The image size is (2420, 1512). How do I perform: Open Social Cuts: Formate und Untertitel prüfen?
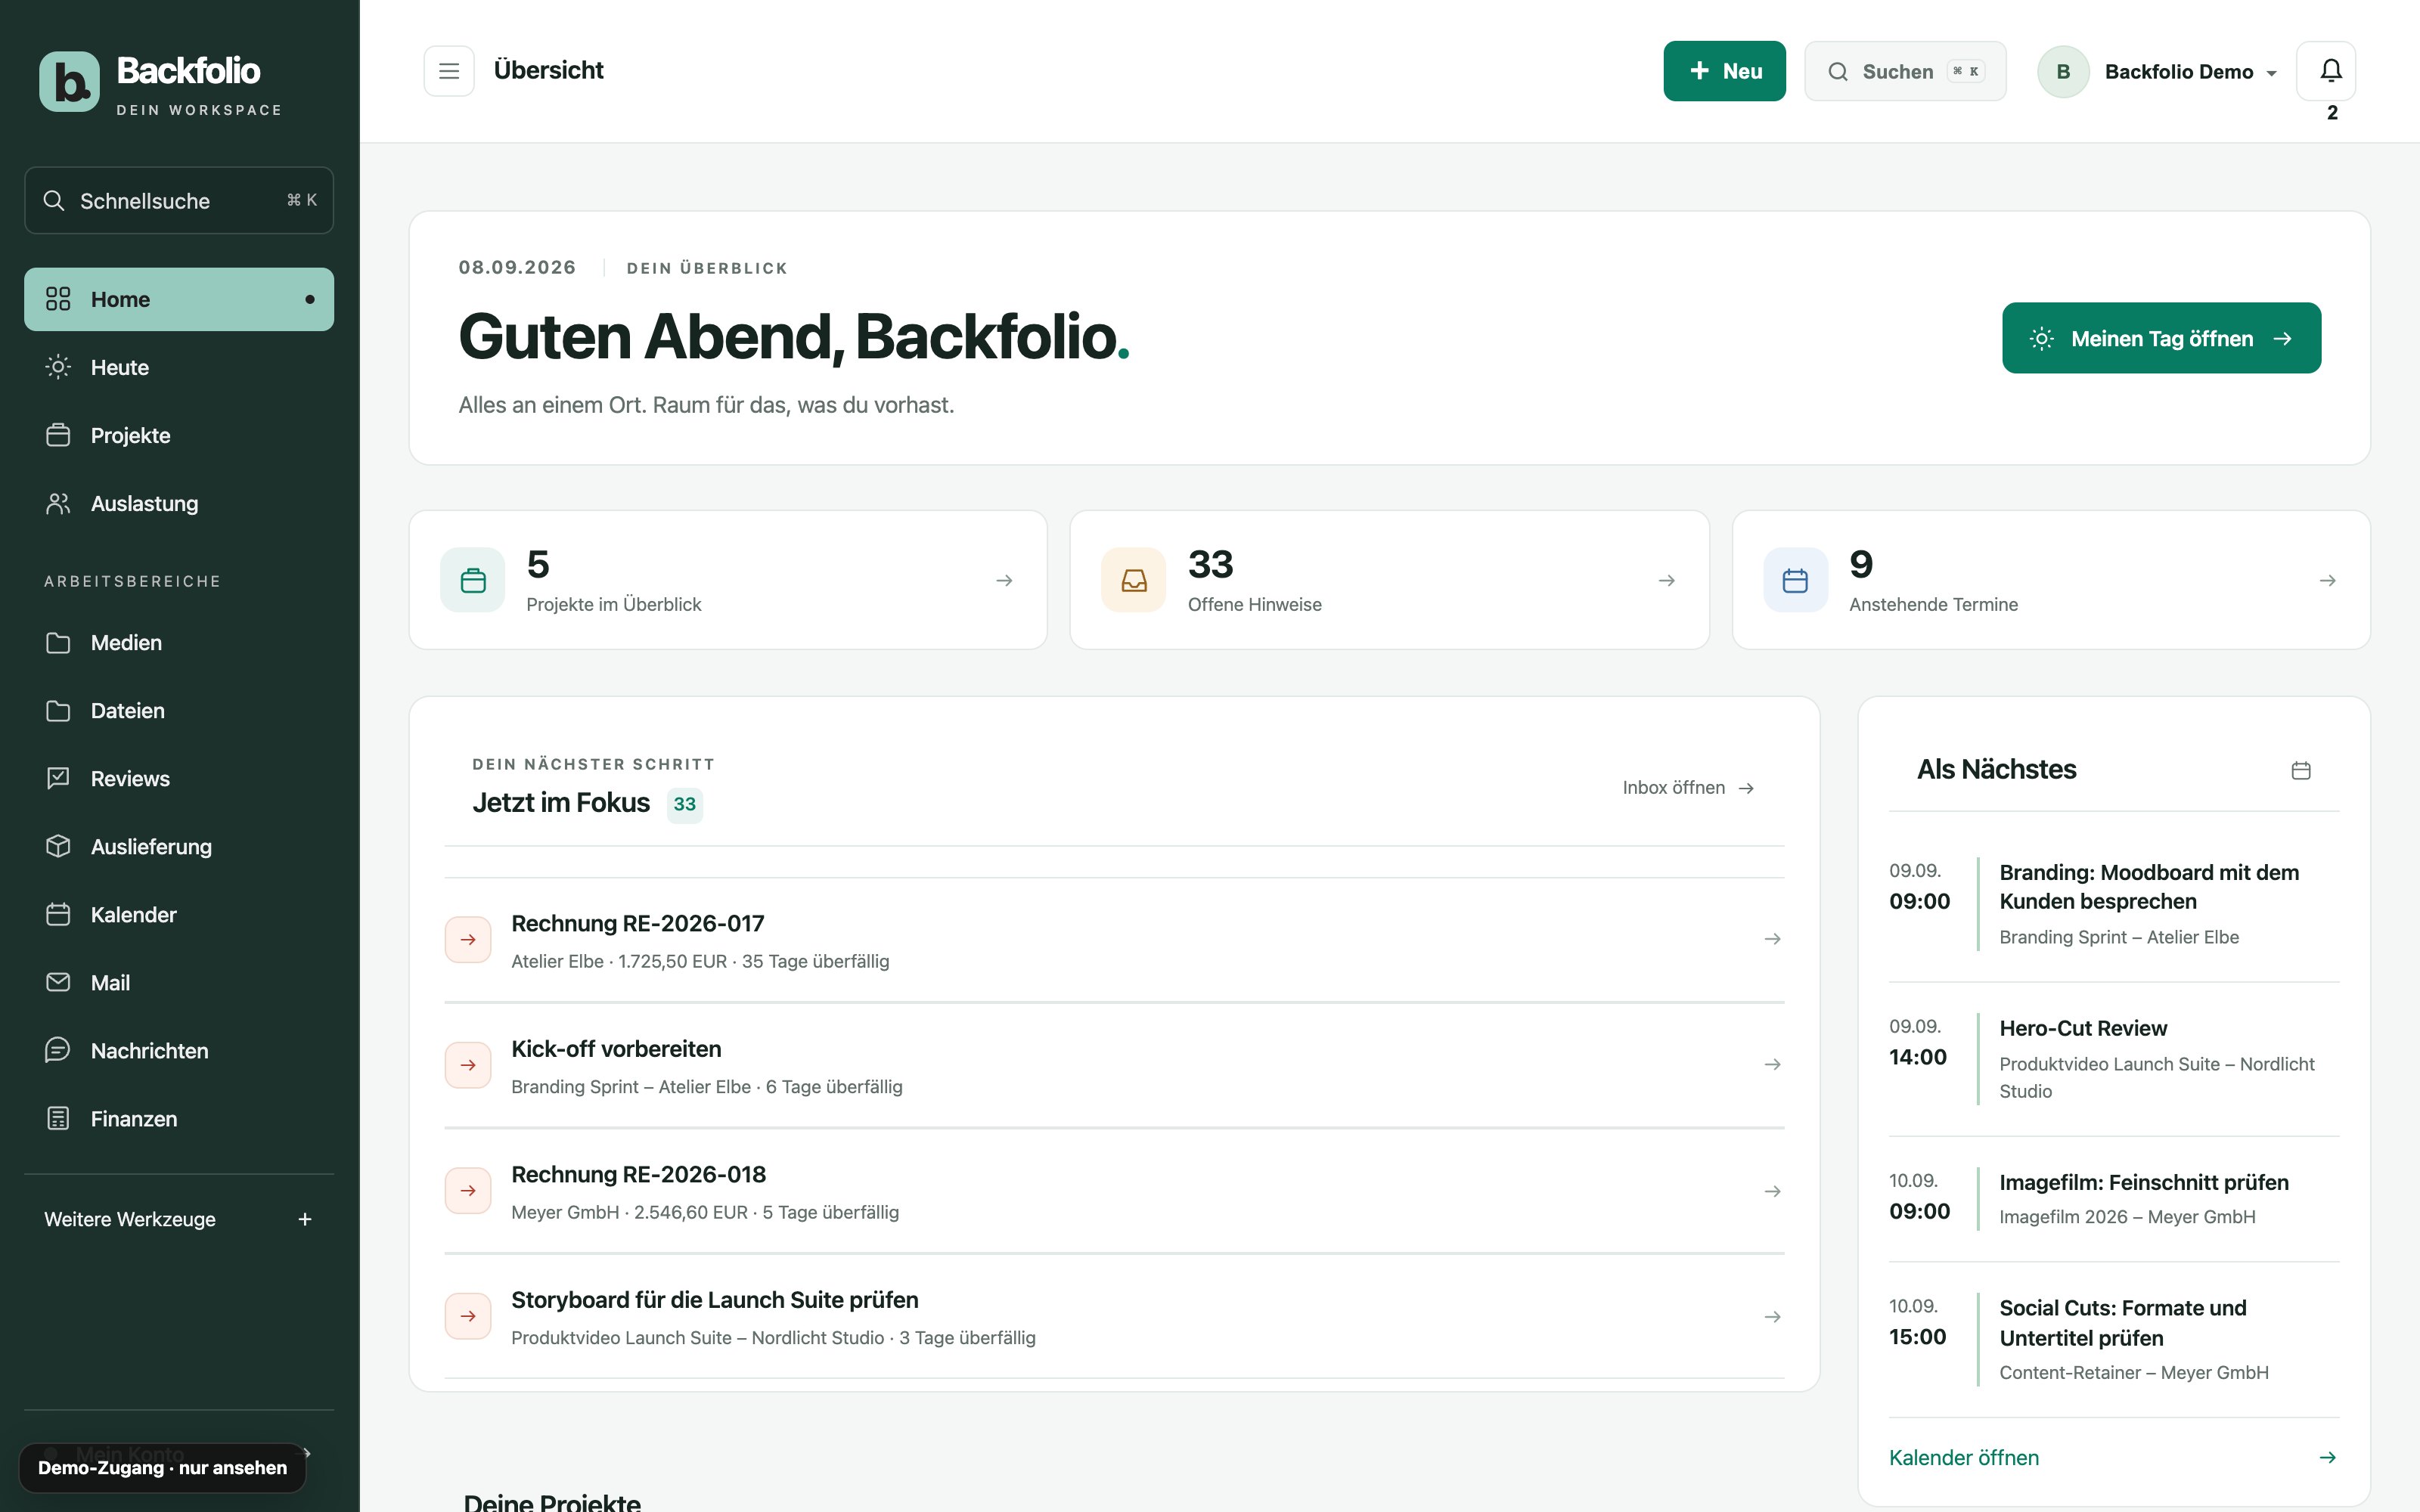tap(2114, 1339)
